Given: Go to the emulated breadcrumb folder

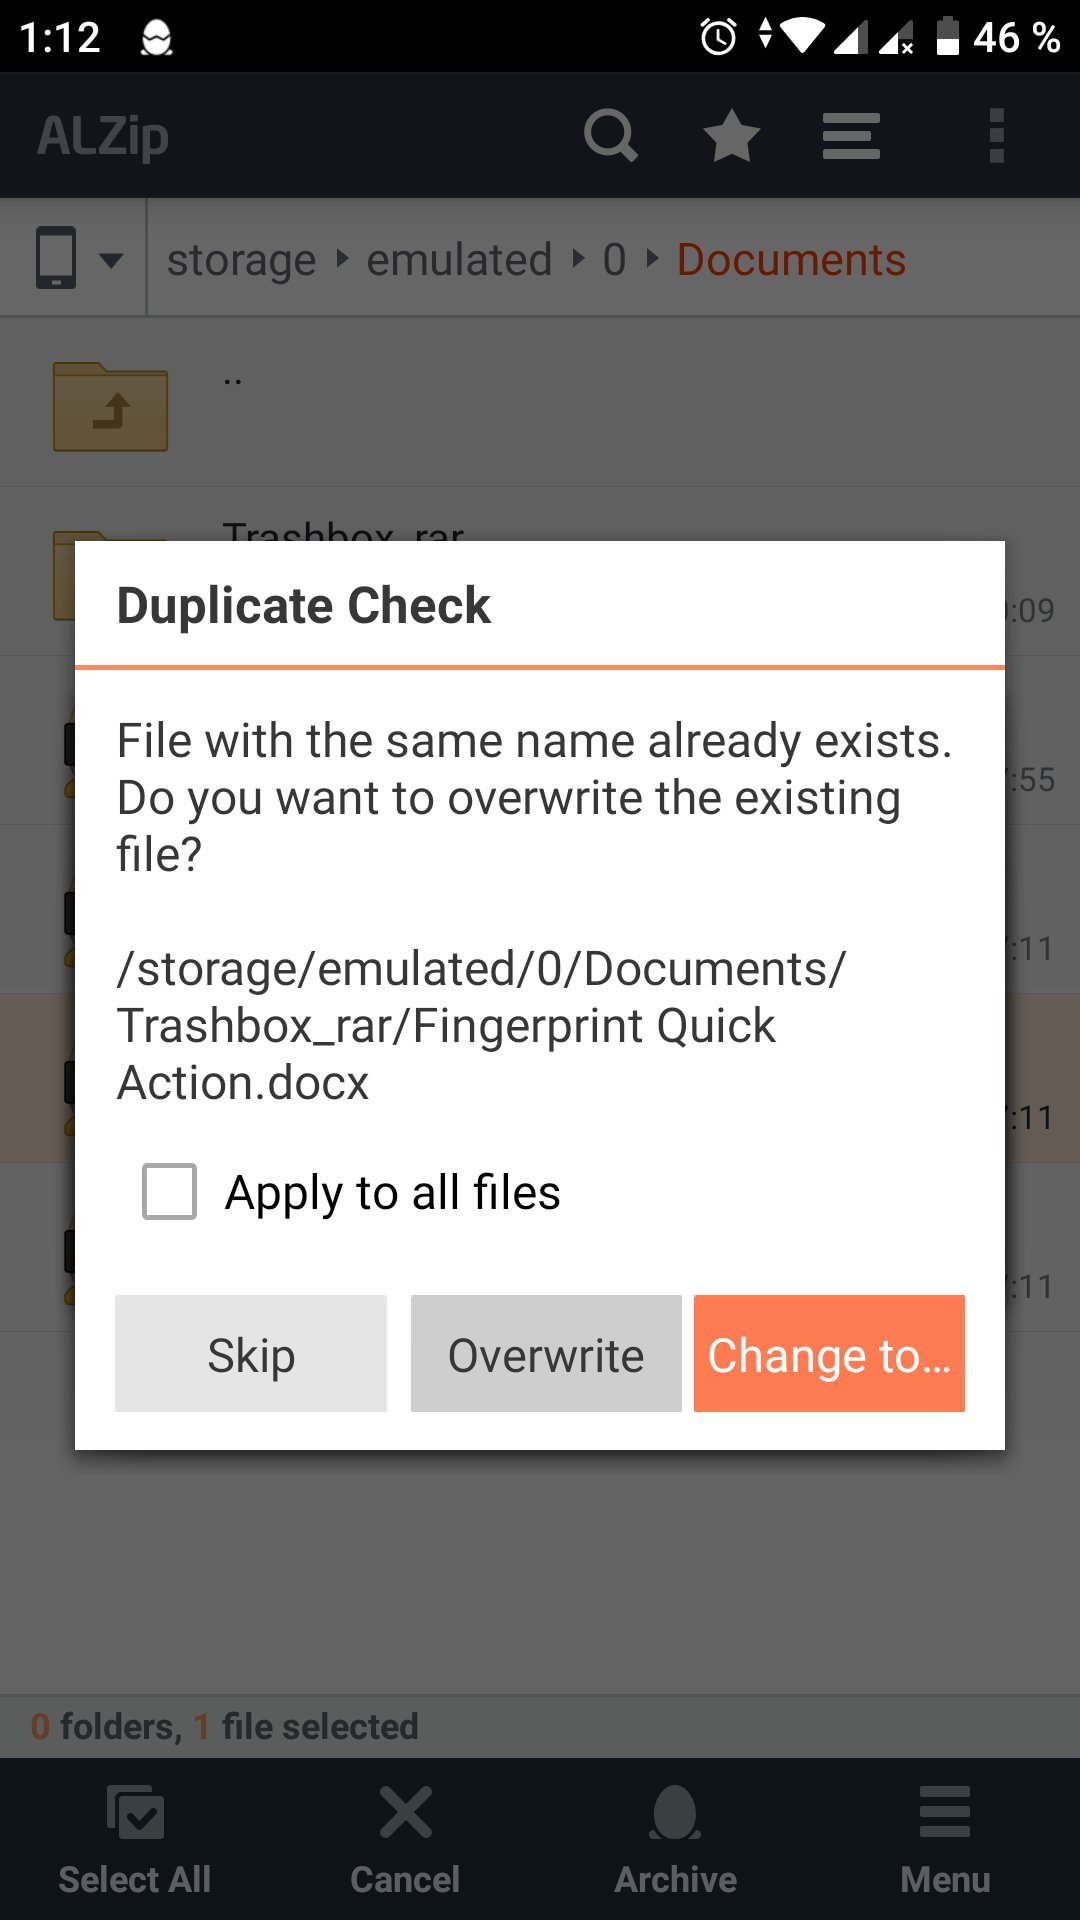Looking at the screenshot, I should click(x=459, y=260).
